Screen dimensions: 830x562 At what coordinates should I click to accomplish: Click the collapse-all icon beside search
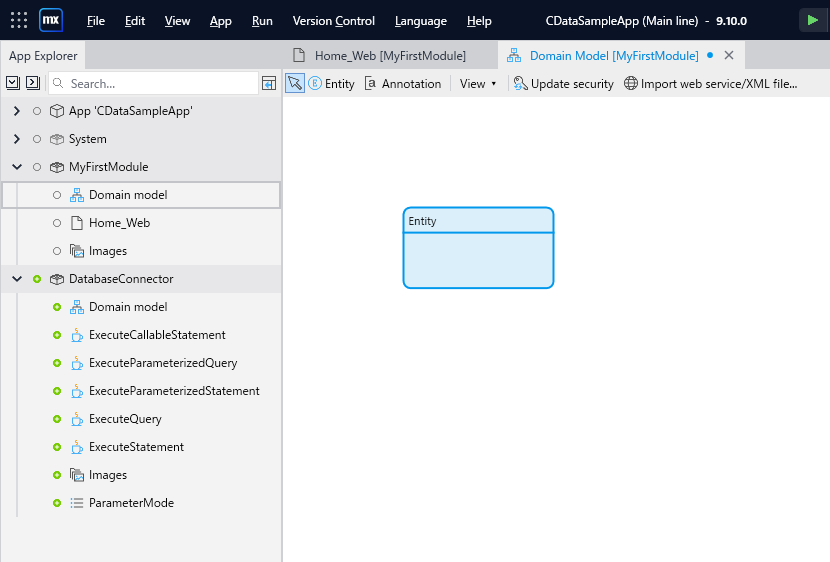coord(33,83)
